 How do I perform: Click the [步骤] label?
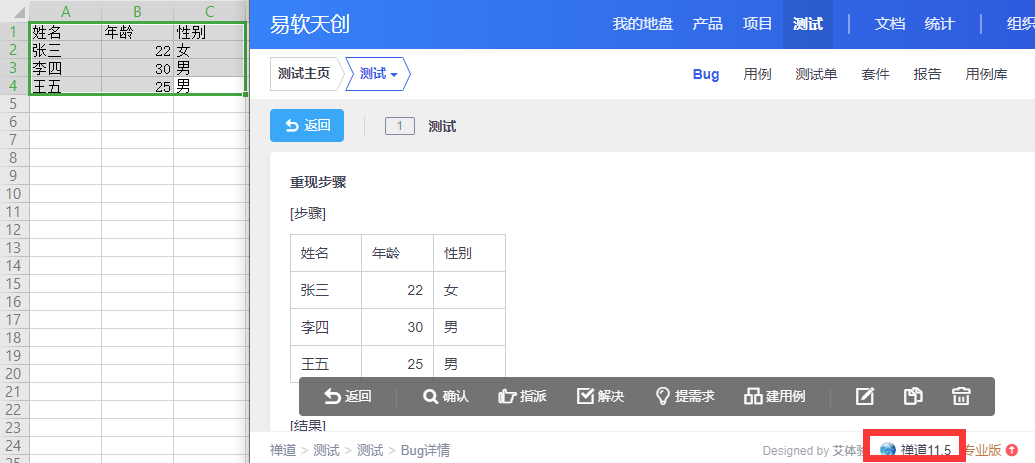tap(308, 214)
